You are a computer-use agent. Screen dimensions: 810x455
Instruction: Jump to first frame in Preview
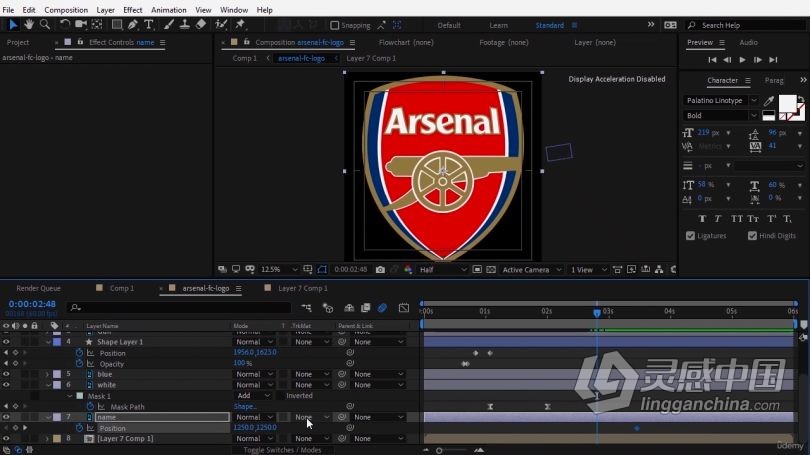pyautogui.click(x=712, y=60)
